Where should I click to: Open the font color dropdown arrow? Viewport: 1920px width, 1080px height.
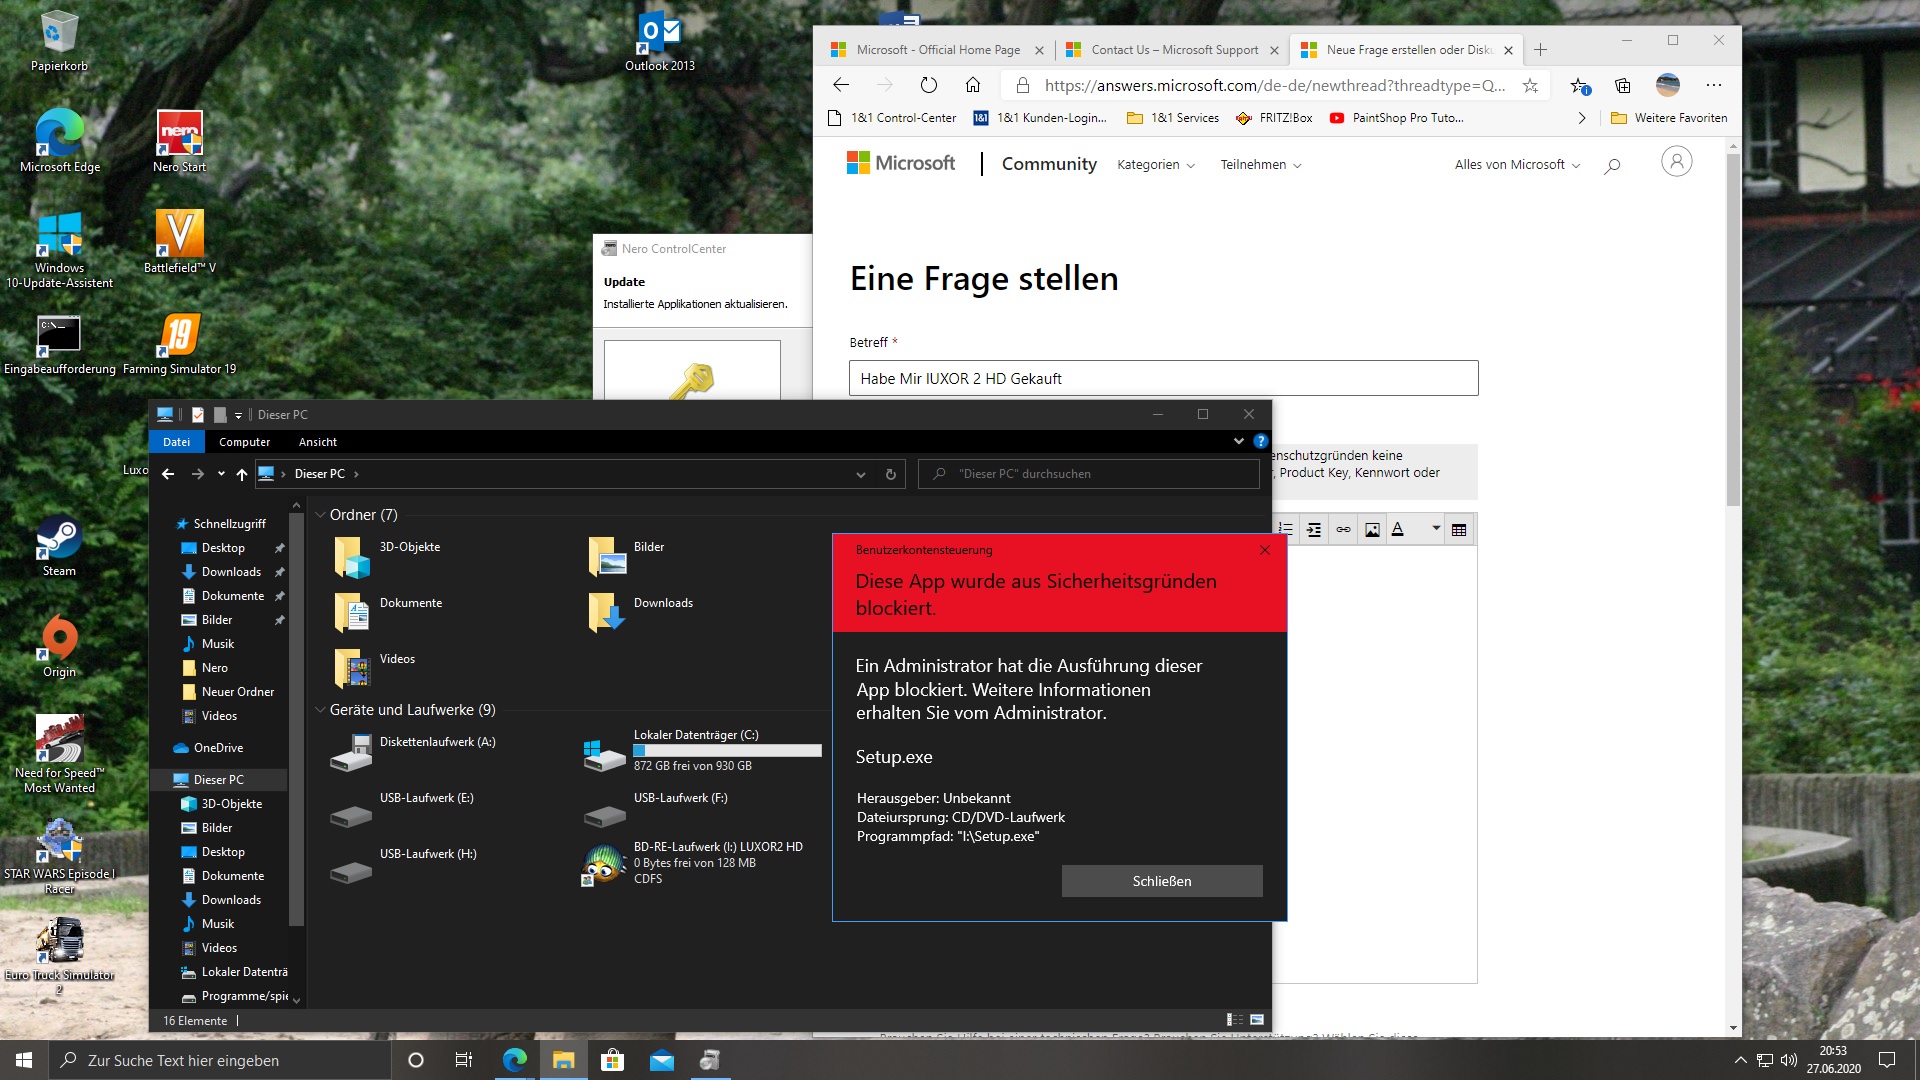1436,528
